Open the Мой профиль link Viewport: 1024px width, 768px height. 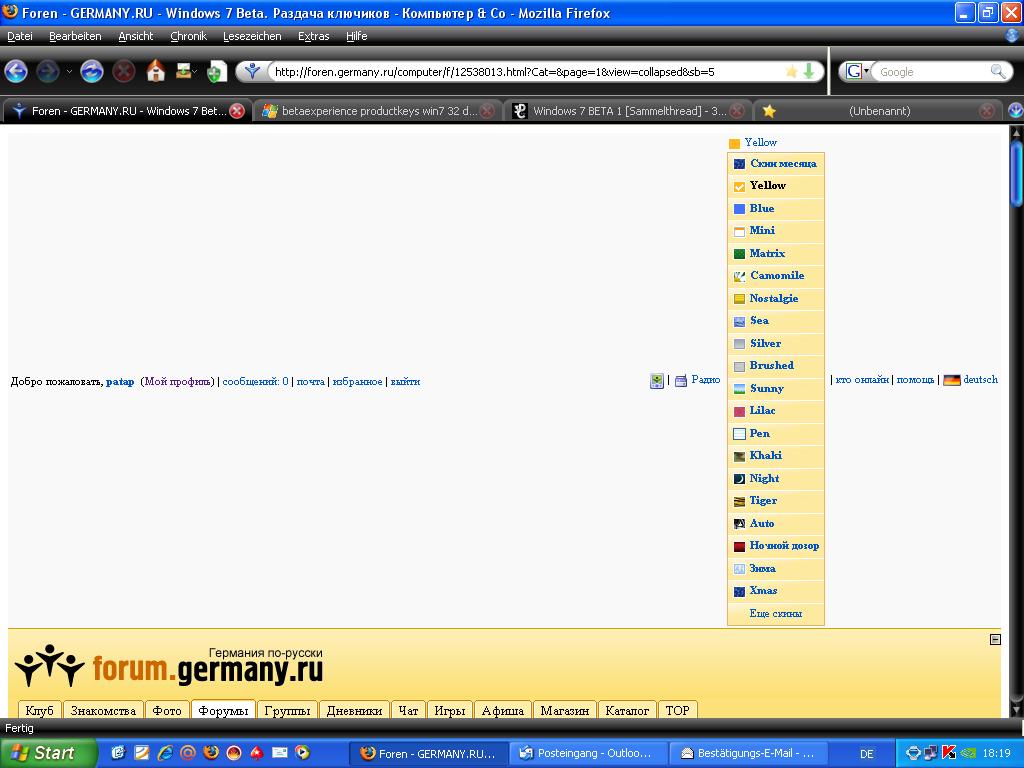178,381
